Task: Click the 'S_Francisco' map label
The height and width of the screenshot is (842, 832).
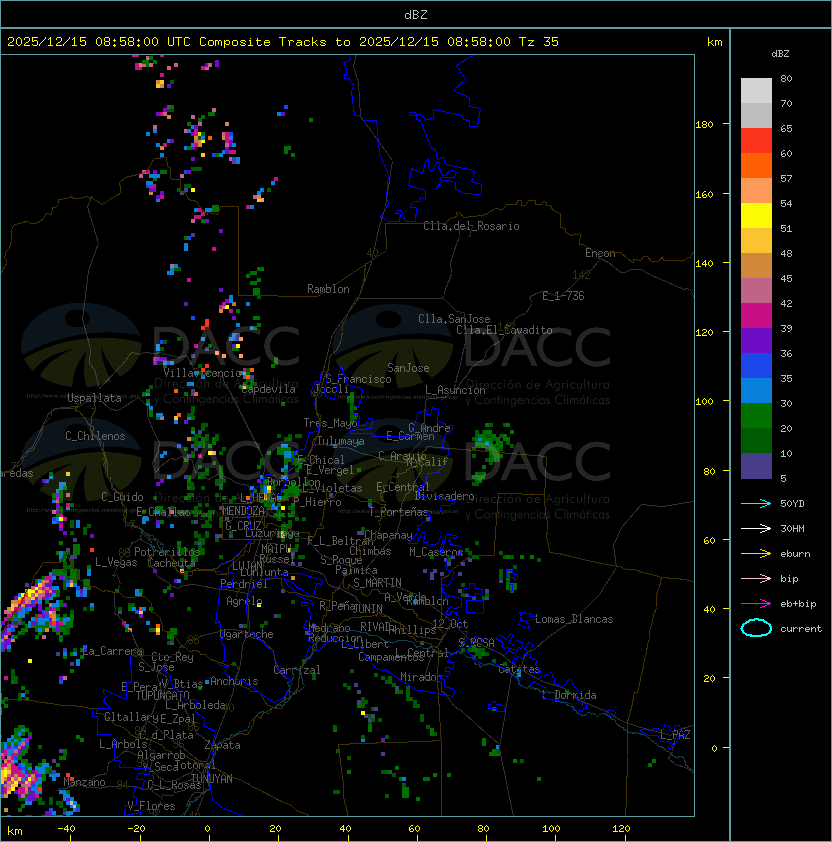Action: [x=358, y=379]
